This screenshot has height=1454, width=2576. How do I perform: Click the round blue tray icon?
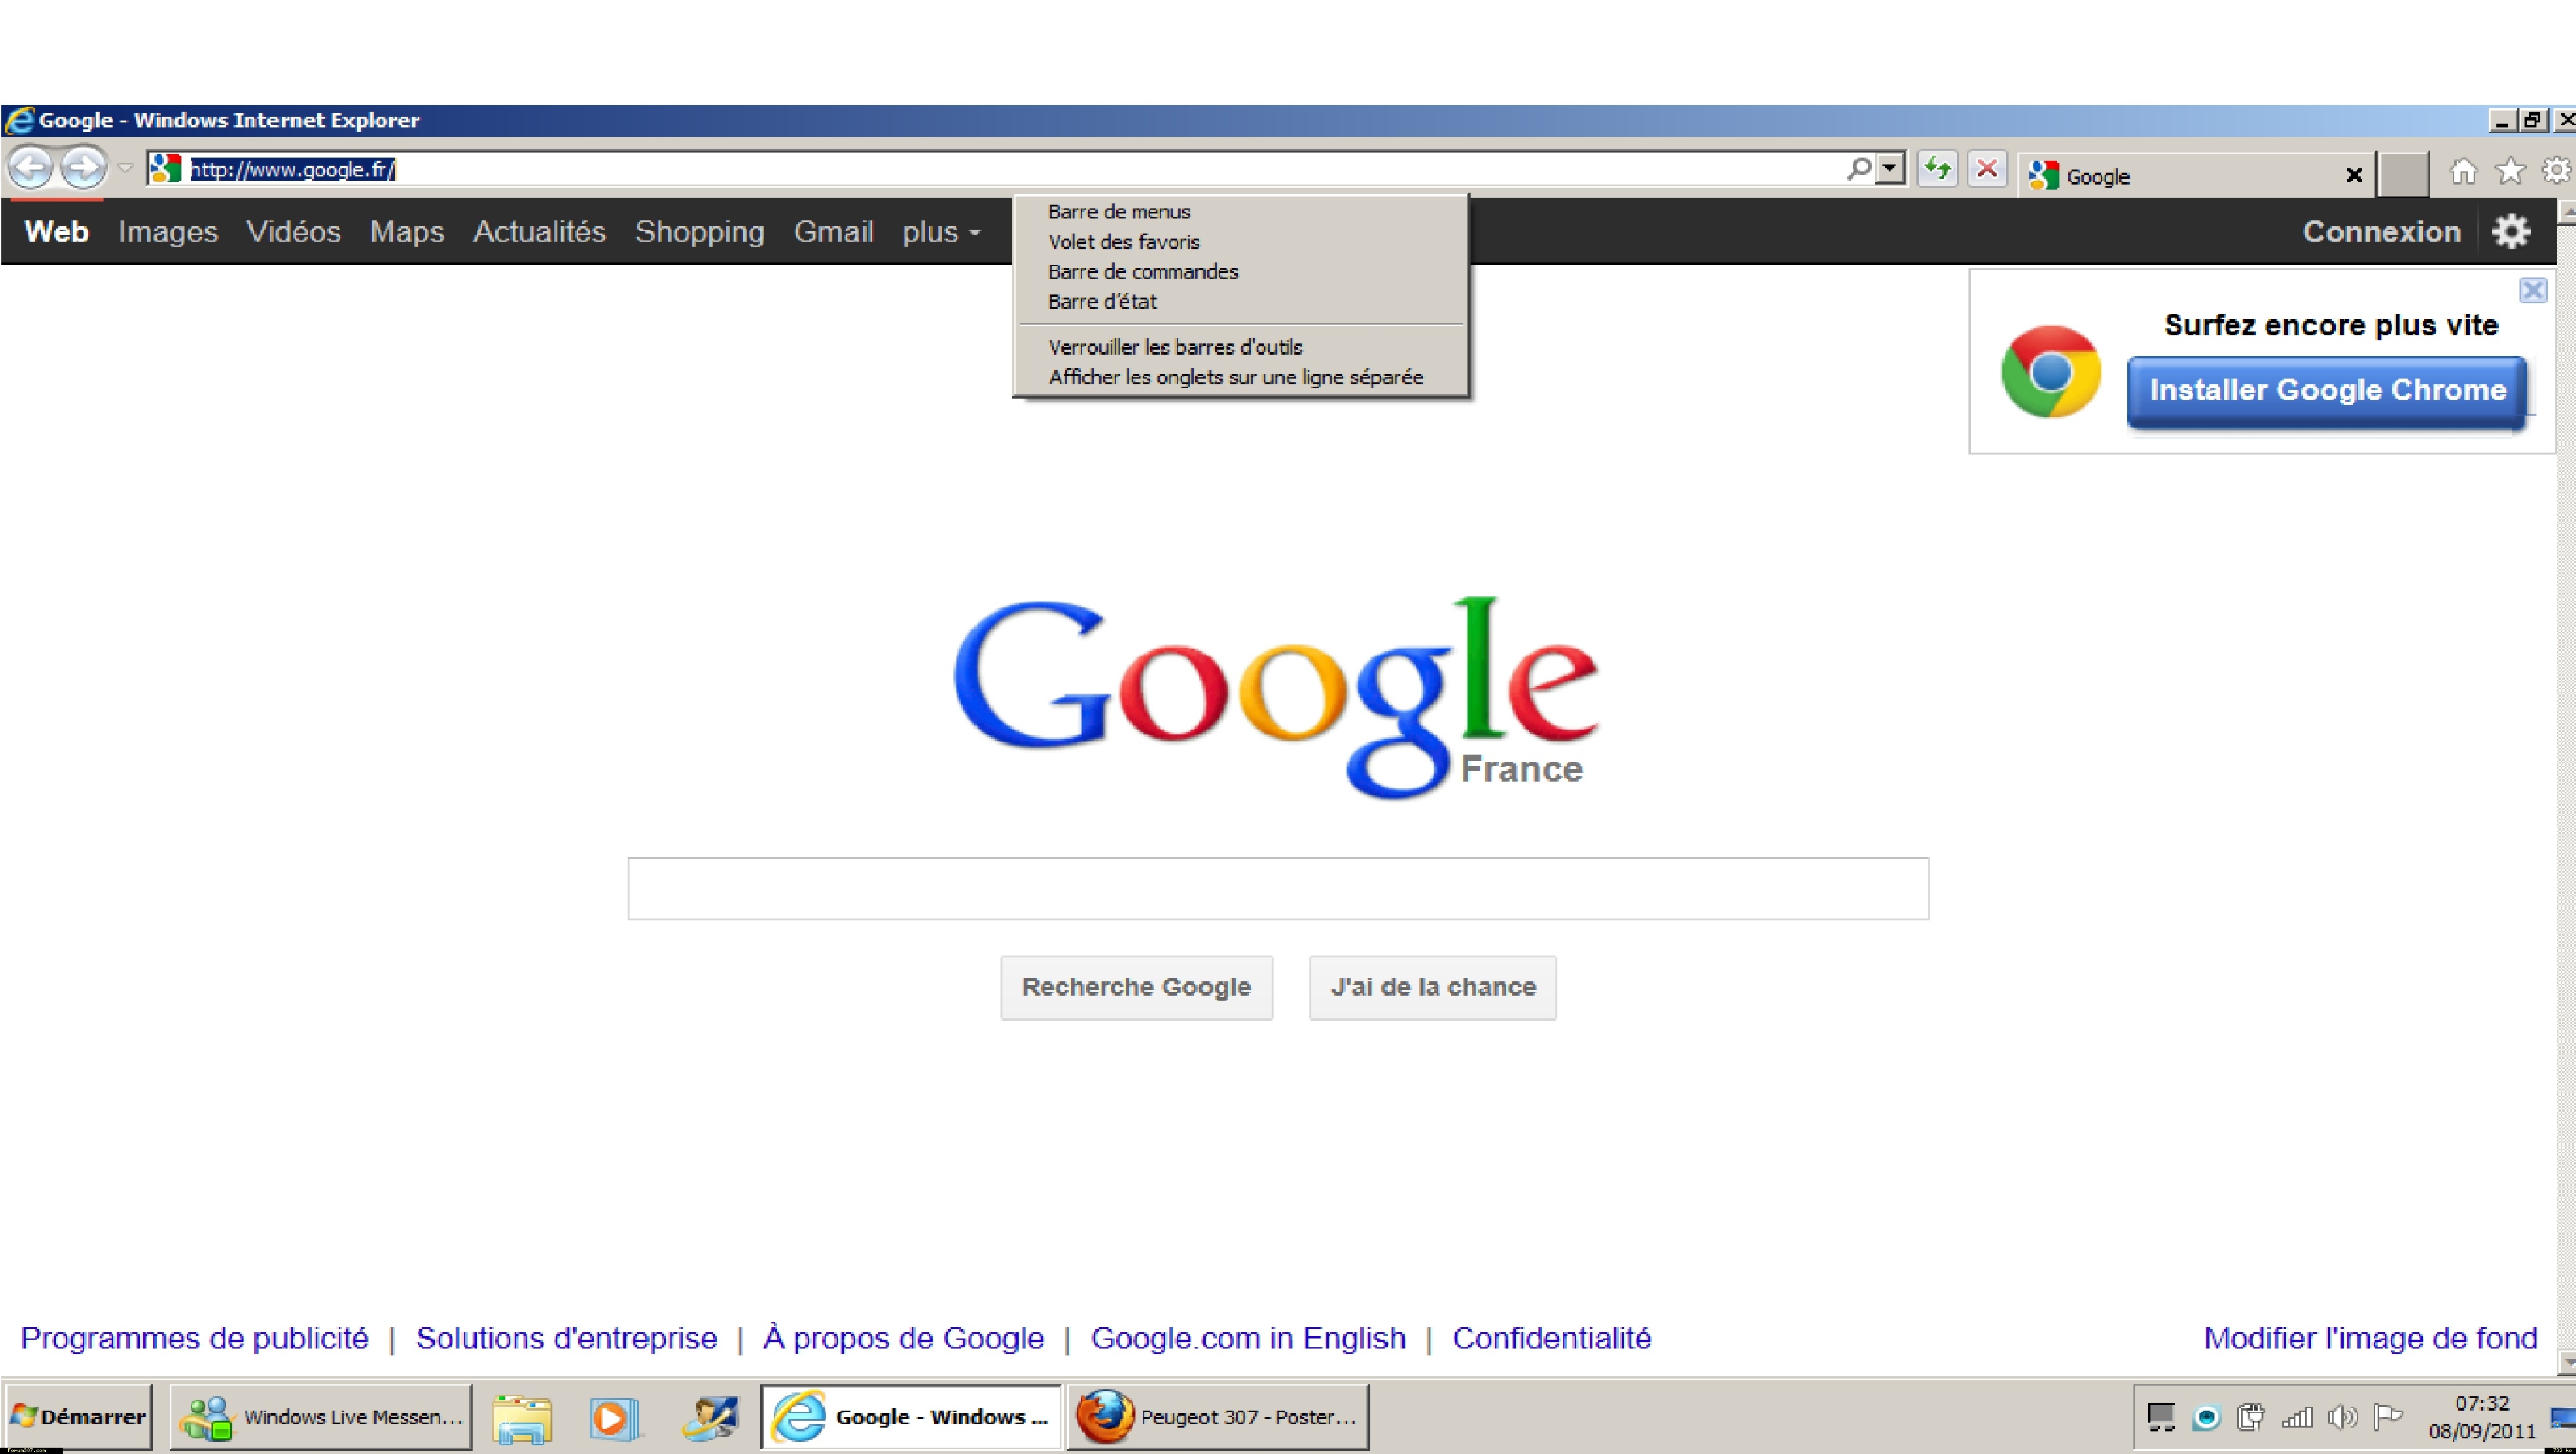[2206, 1418]
